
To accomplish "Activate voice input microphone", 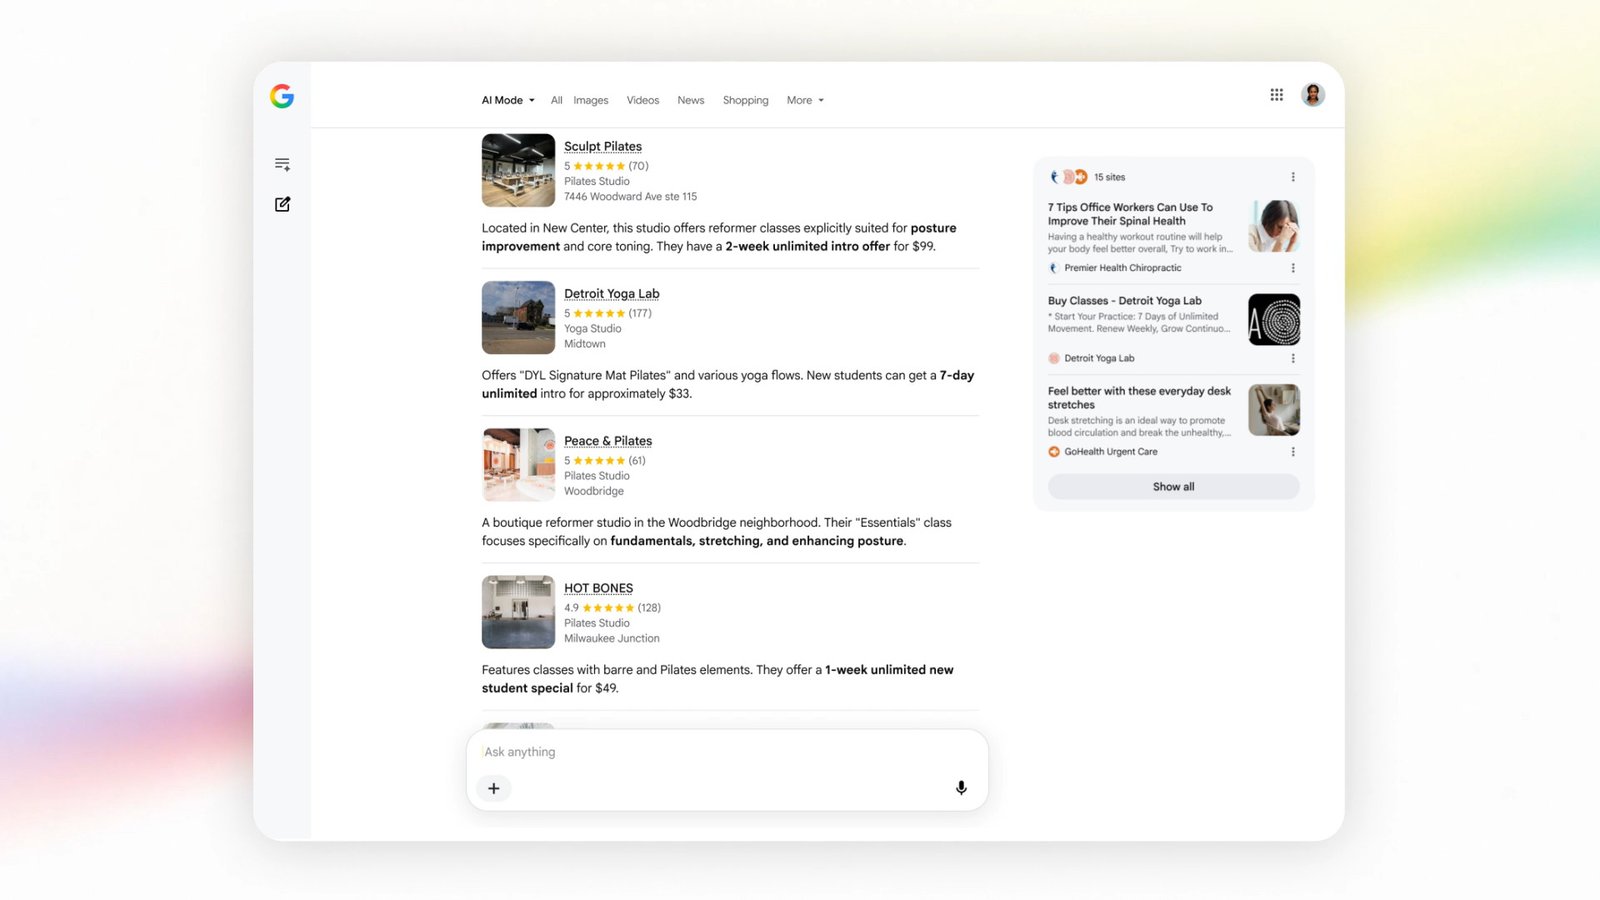I will 961,788.
